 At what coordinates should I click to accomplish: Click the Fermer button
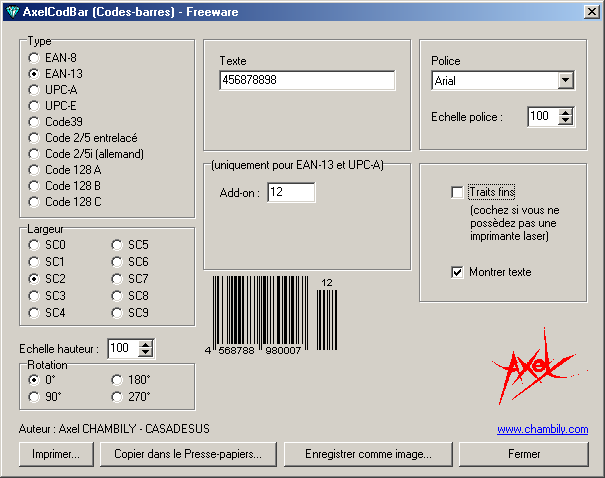point(523,454)
